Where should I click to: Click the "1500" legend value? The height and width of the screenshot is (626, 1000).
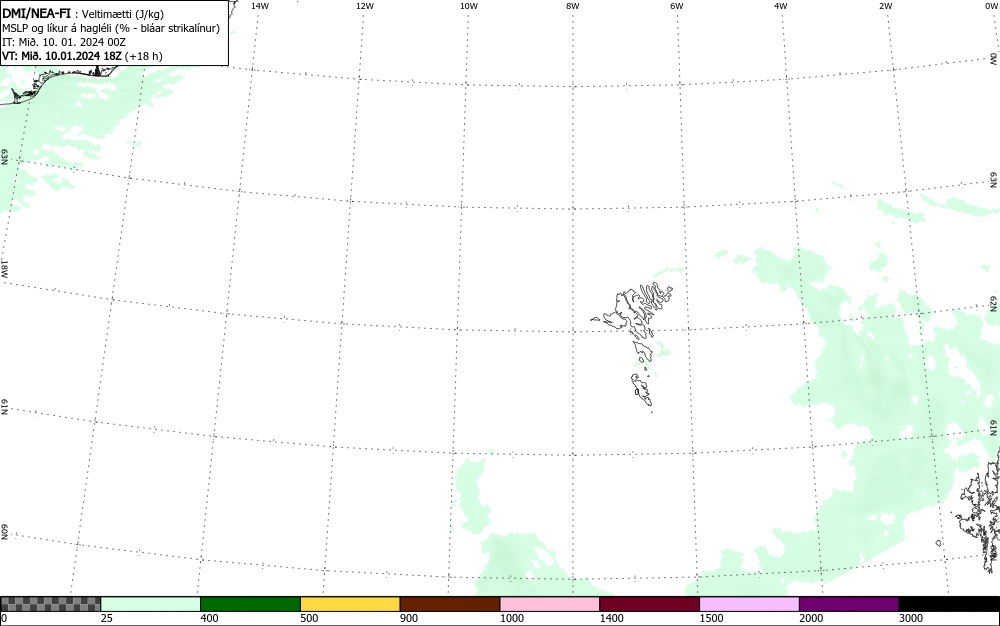pyautogui.click(x=711, y=618)
